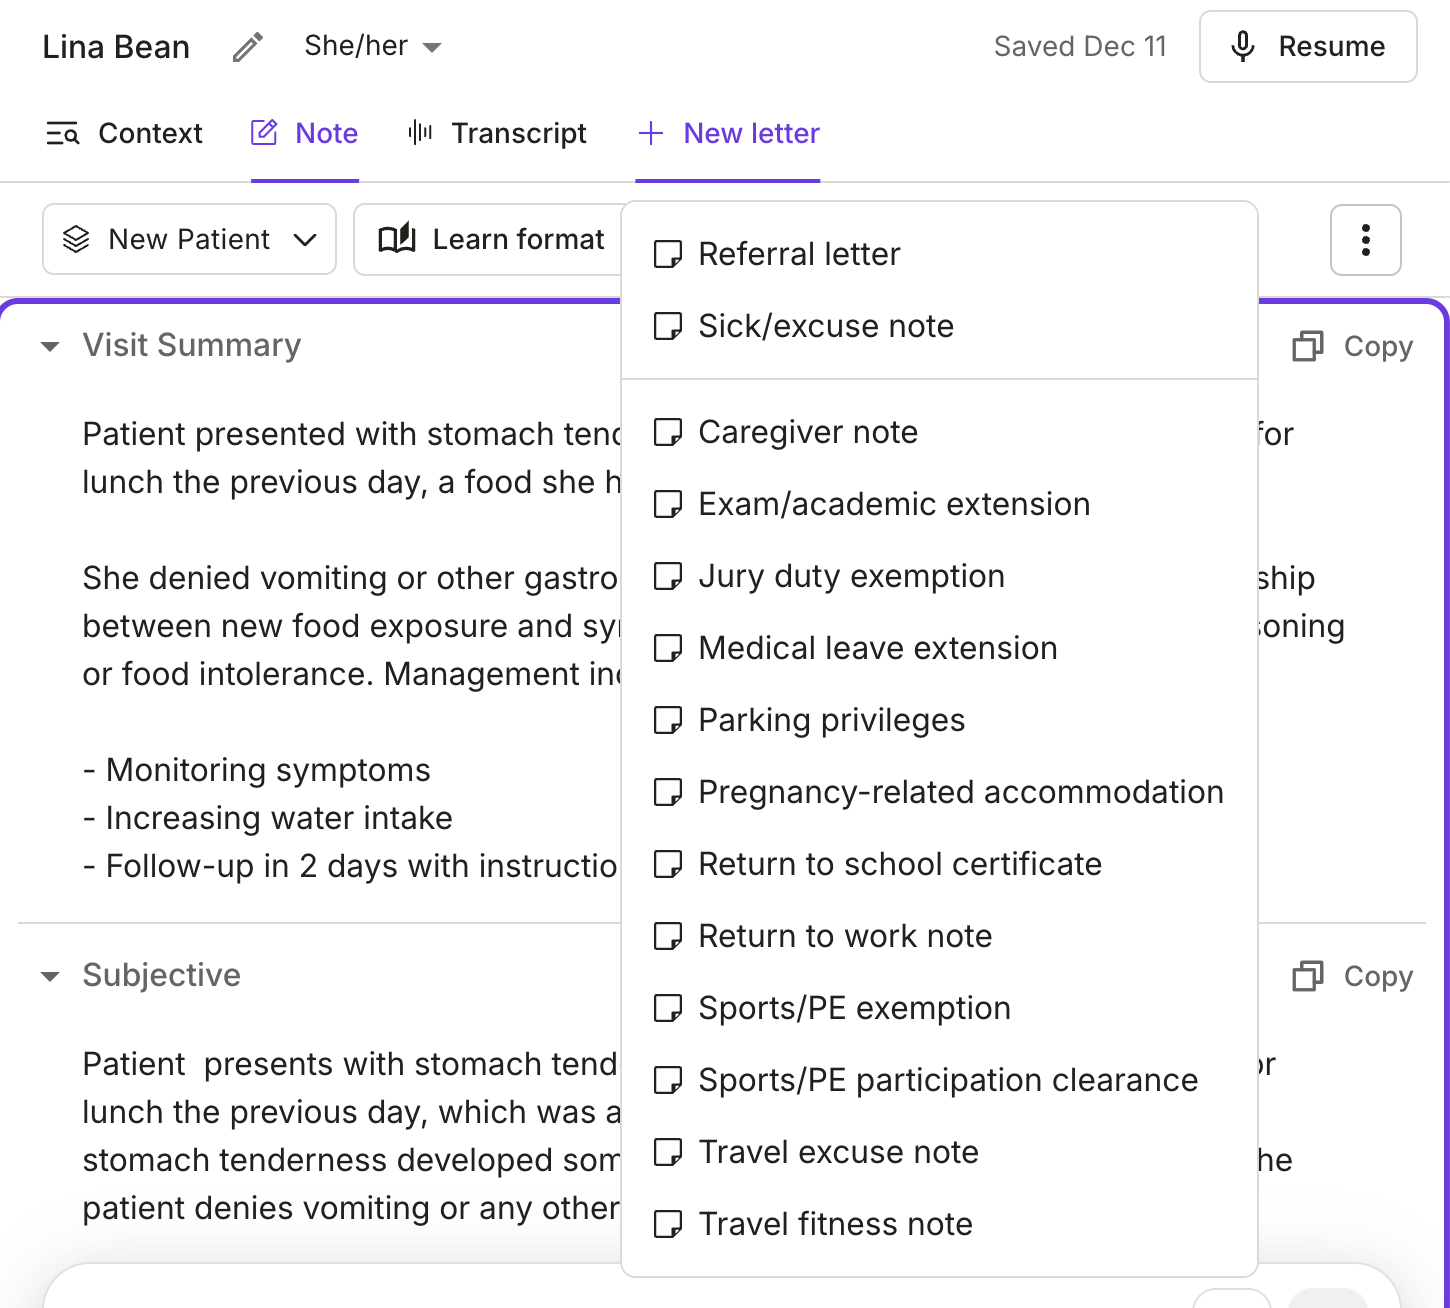Switch to the Transcript tab

click(x=519, y=133)
